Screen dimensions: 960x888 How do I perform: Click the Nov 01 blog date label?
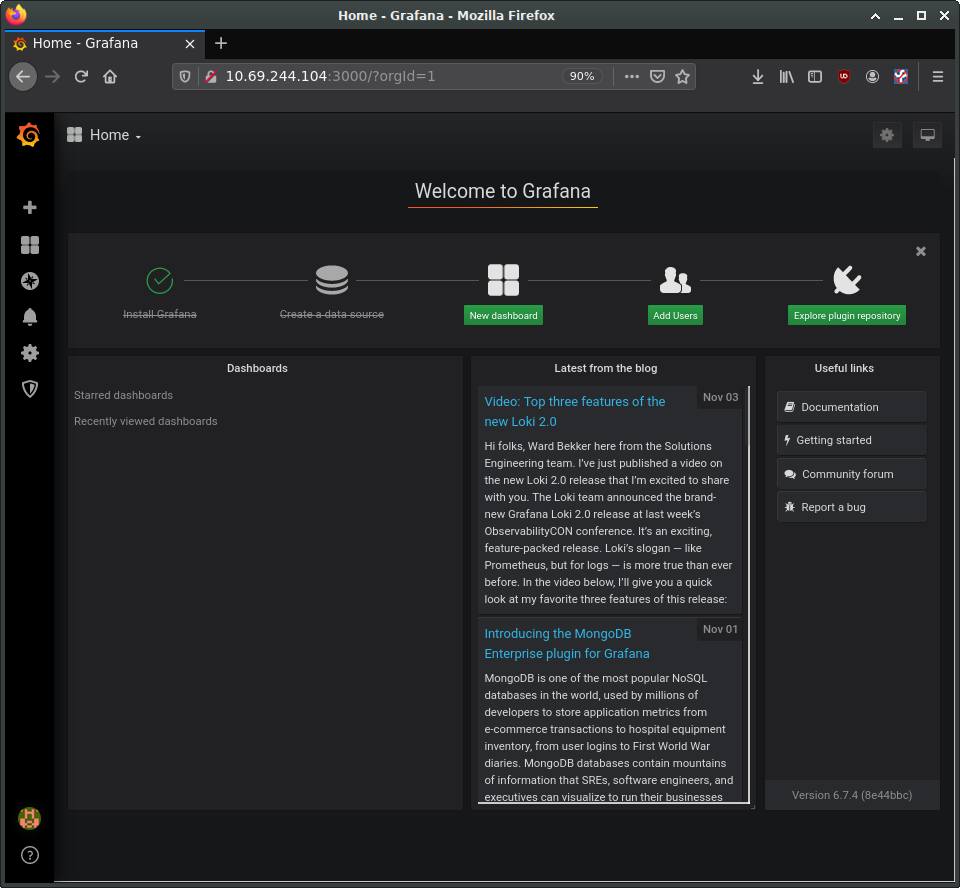720,629
